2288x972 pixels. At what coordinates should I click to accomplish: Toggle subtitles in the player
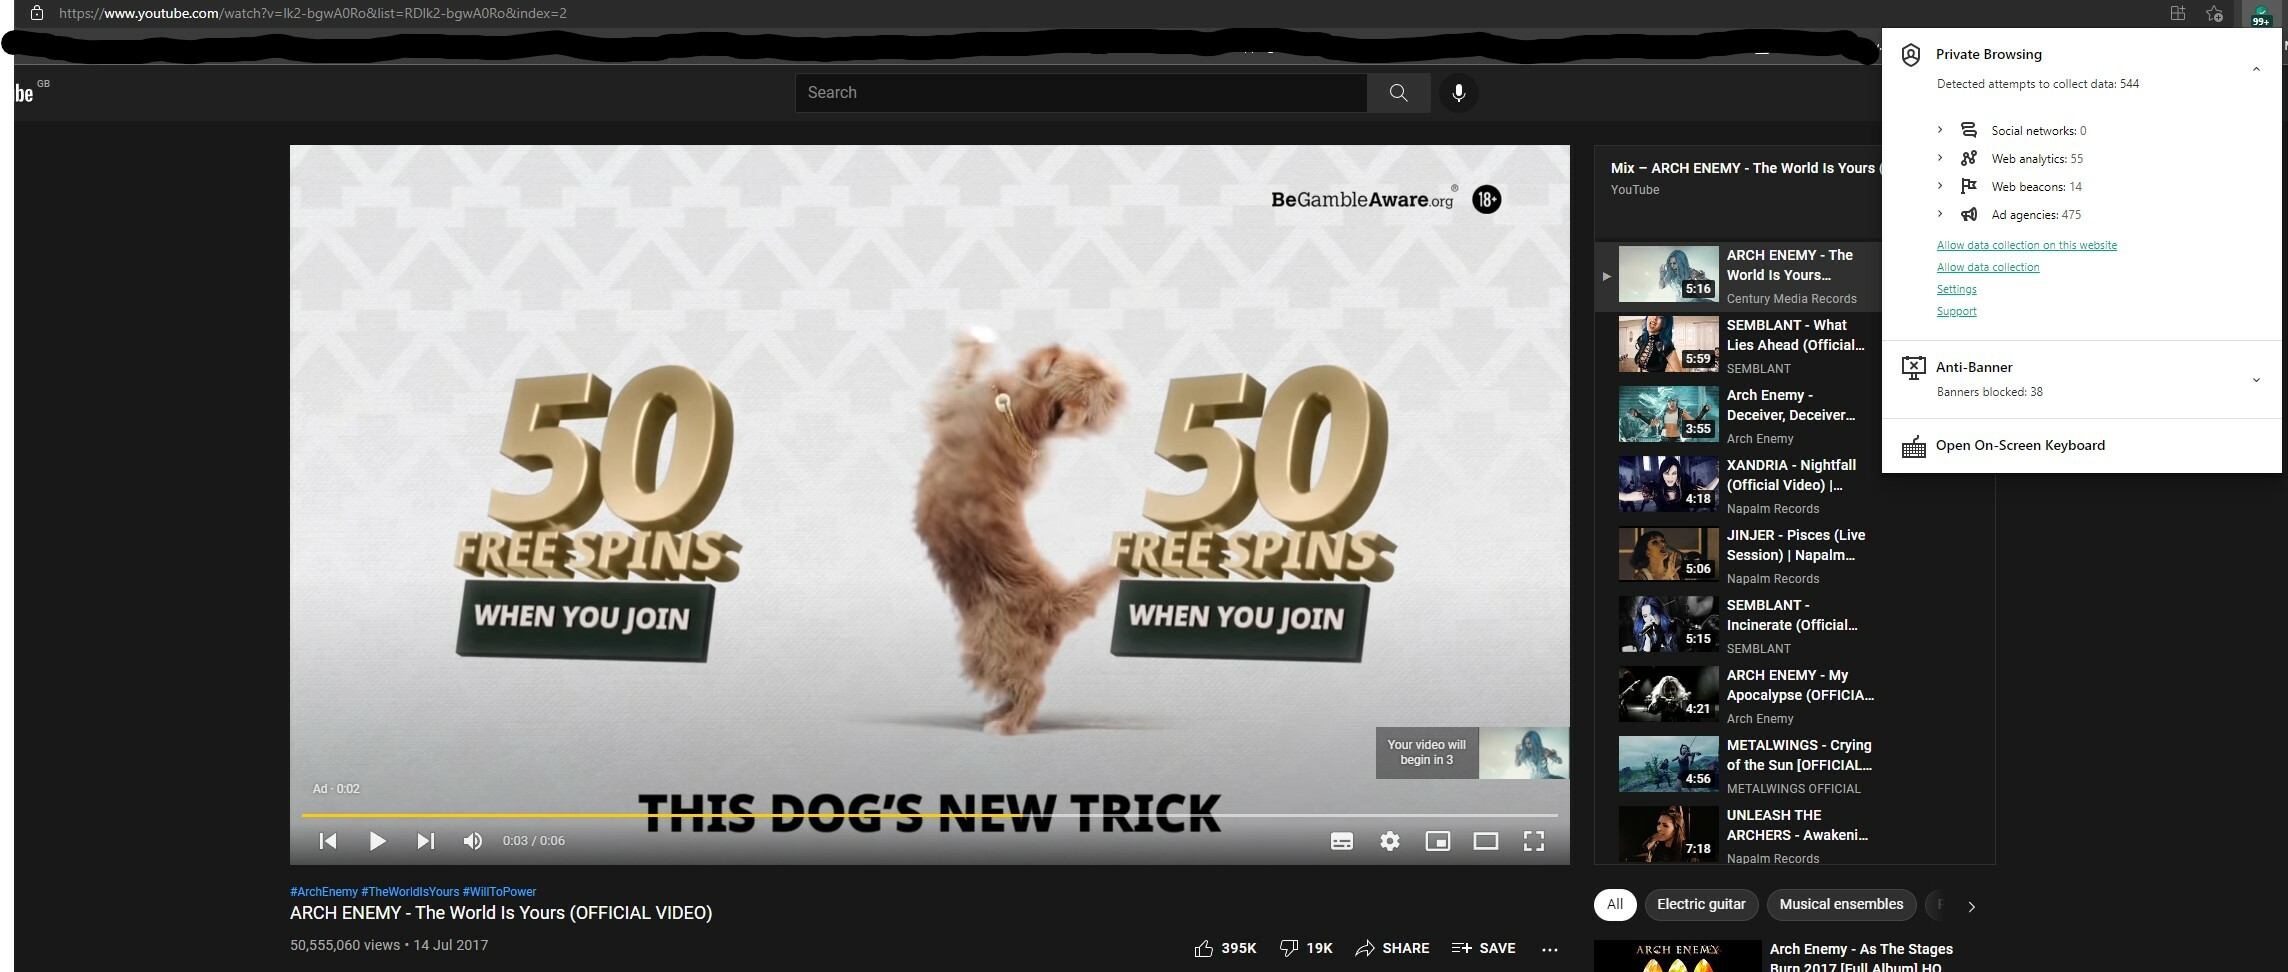(1342, 841)
